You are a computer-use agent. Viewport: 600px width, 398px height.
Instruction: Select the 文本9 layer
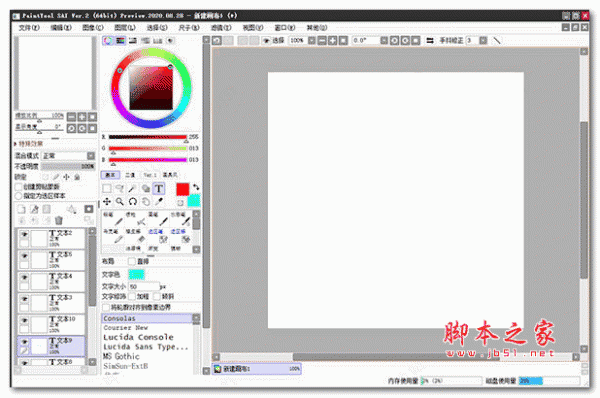click(x=51, y=346)
